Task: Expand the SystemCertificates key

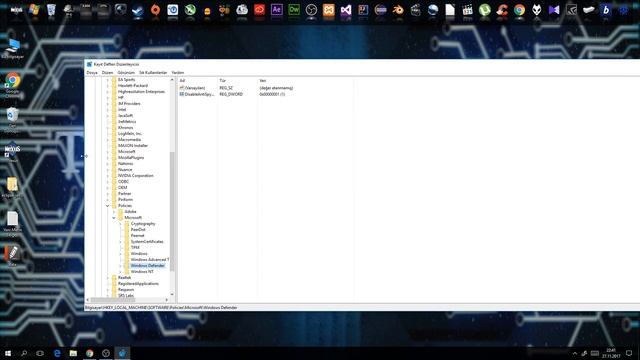Action: point(120,242)
